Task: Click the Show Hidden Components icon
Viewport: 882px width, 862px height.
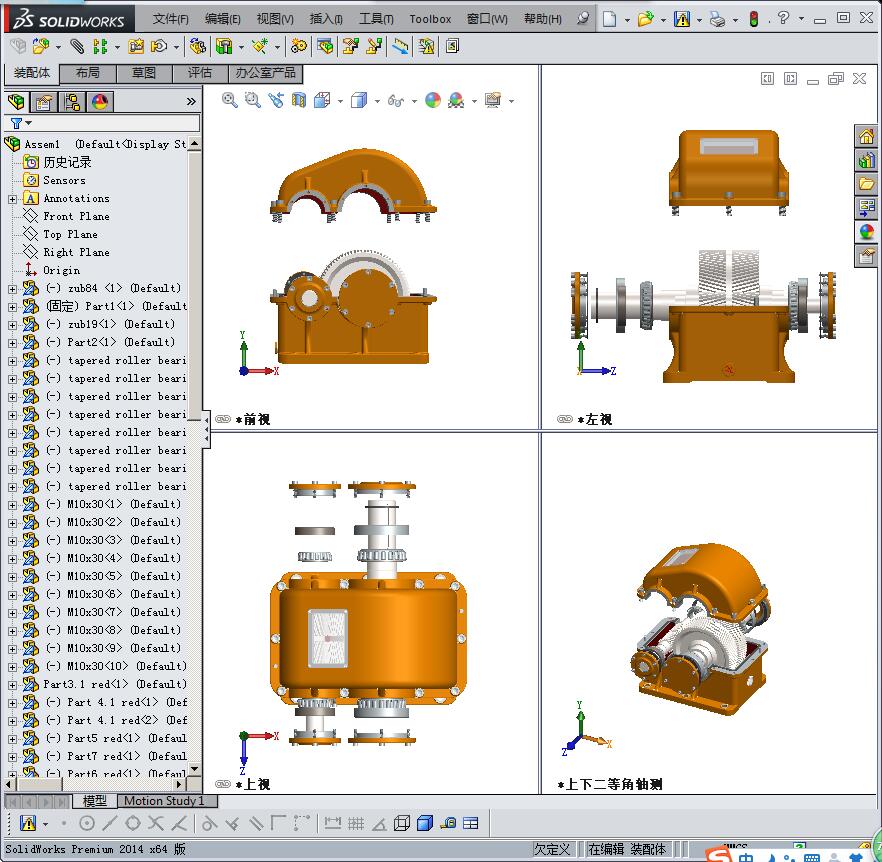Action: [197, 46]
